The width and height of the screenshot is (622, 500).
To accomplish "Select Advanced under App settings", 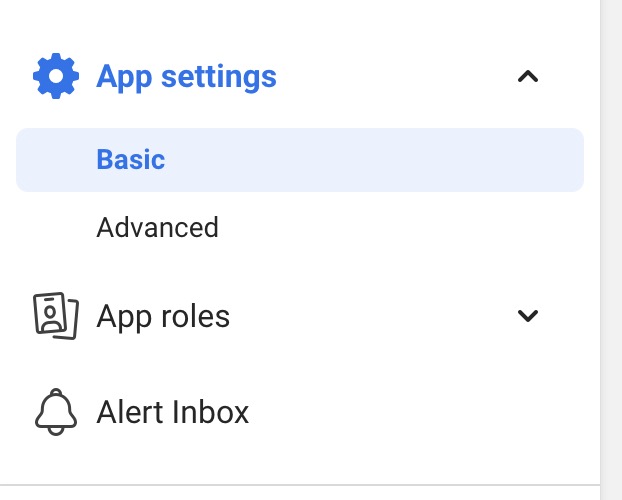I will click(x=157, y=228).
